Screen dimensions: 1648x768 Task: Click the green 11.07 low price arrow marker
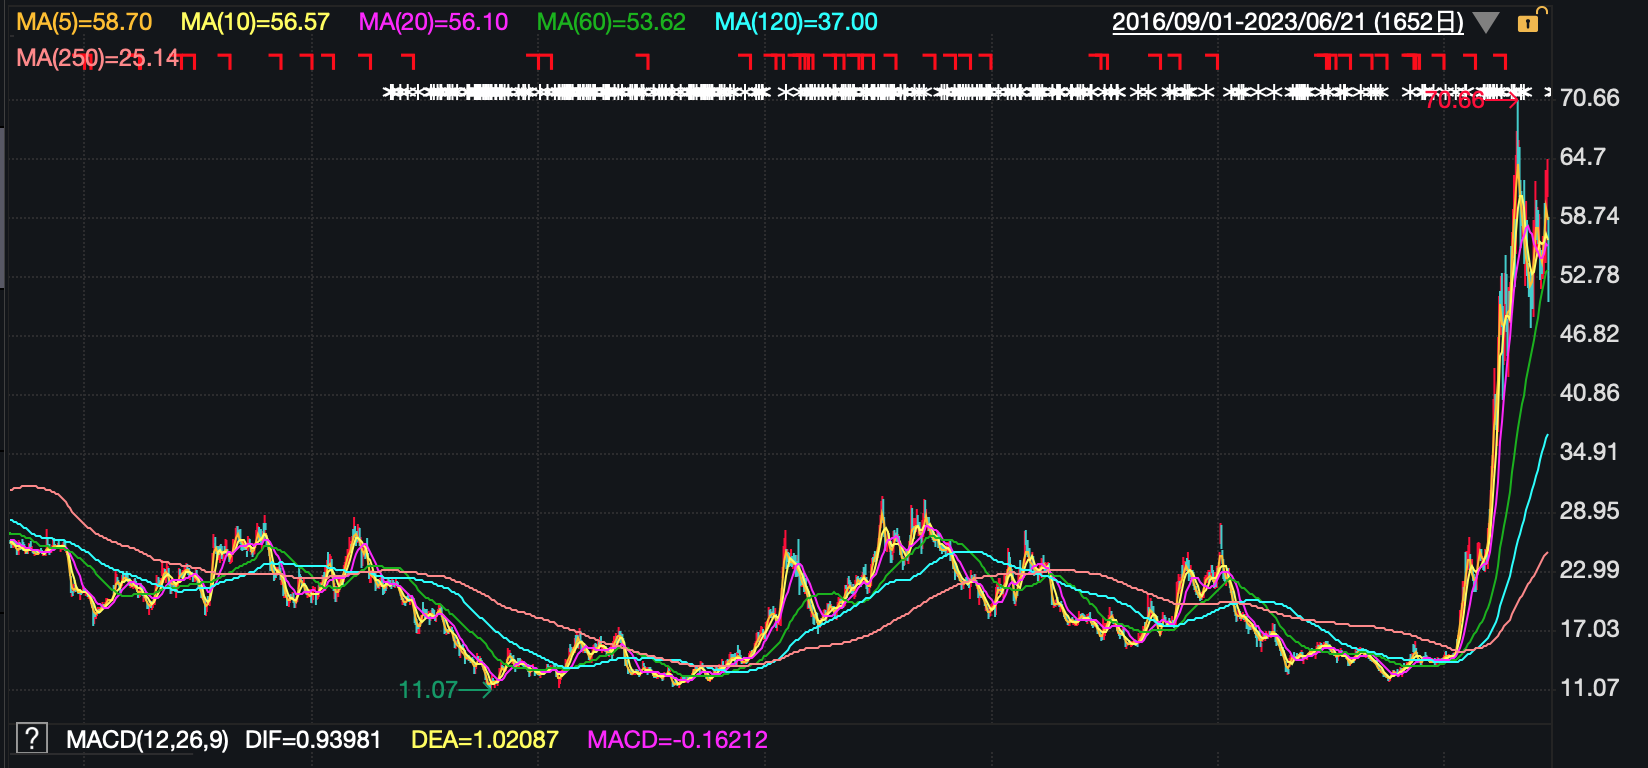445,690
